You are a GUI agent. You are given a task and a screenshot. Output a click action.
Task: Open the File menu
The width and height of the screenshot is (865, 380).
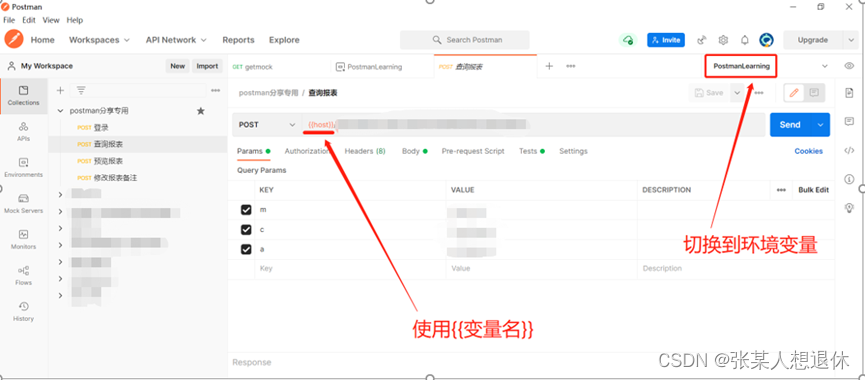9,20
